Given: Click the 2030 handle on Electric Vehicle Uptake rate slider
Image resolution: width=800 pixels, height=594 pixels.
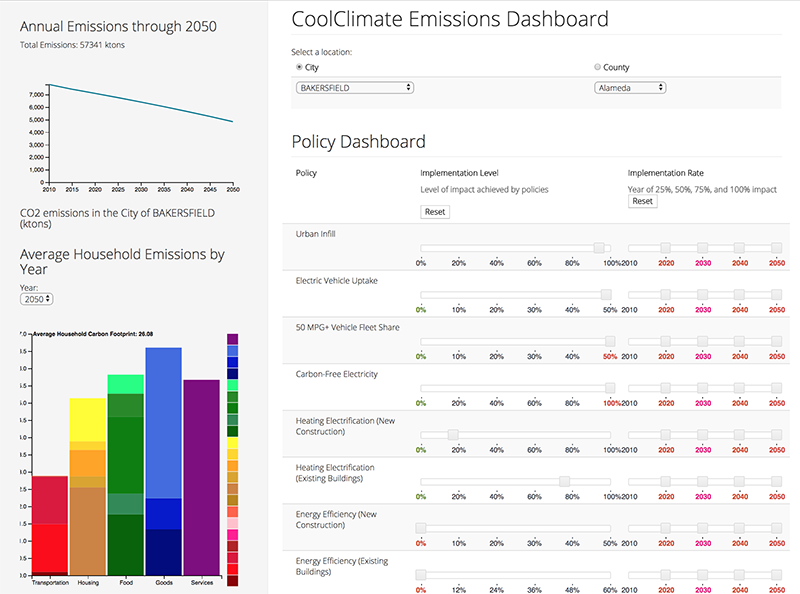Looking at the screenshot, I should [703, 294].
